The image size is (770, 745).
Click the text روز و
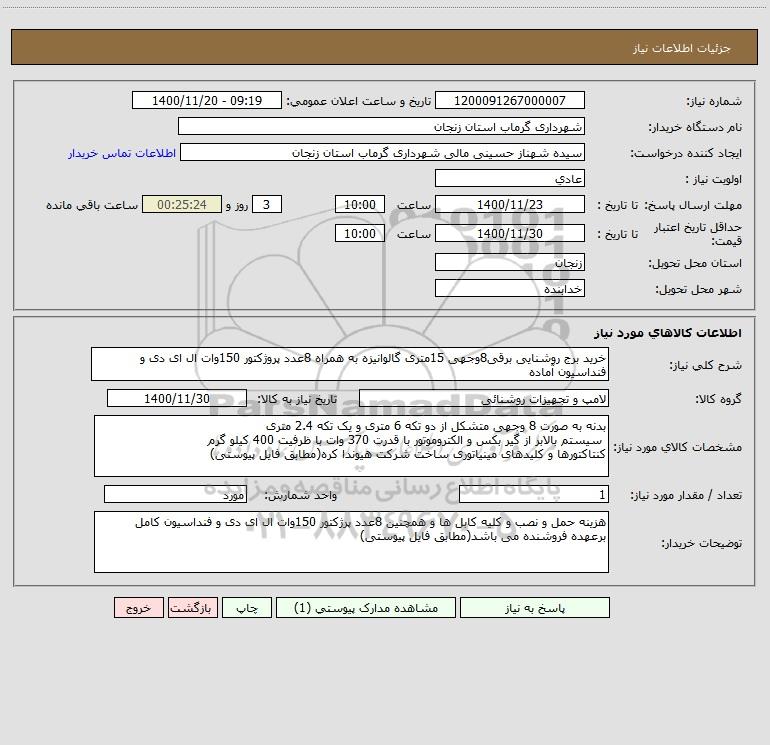(237, 205)
